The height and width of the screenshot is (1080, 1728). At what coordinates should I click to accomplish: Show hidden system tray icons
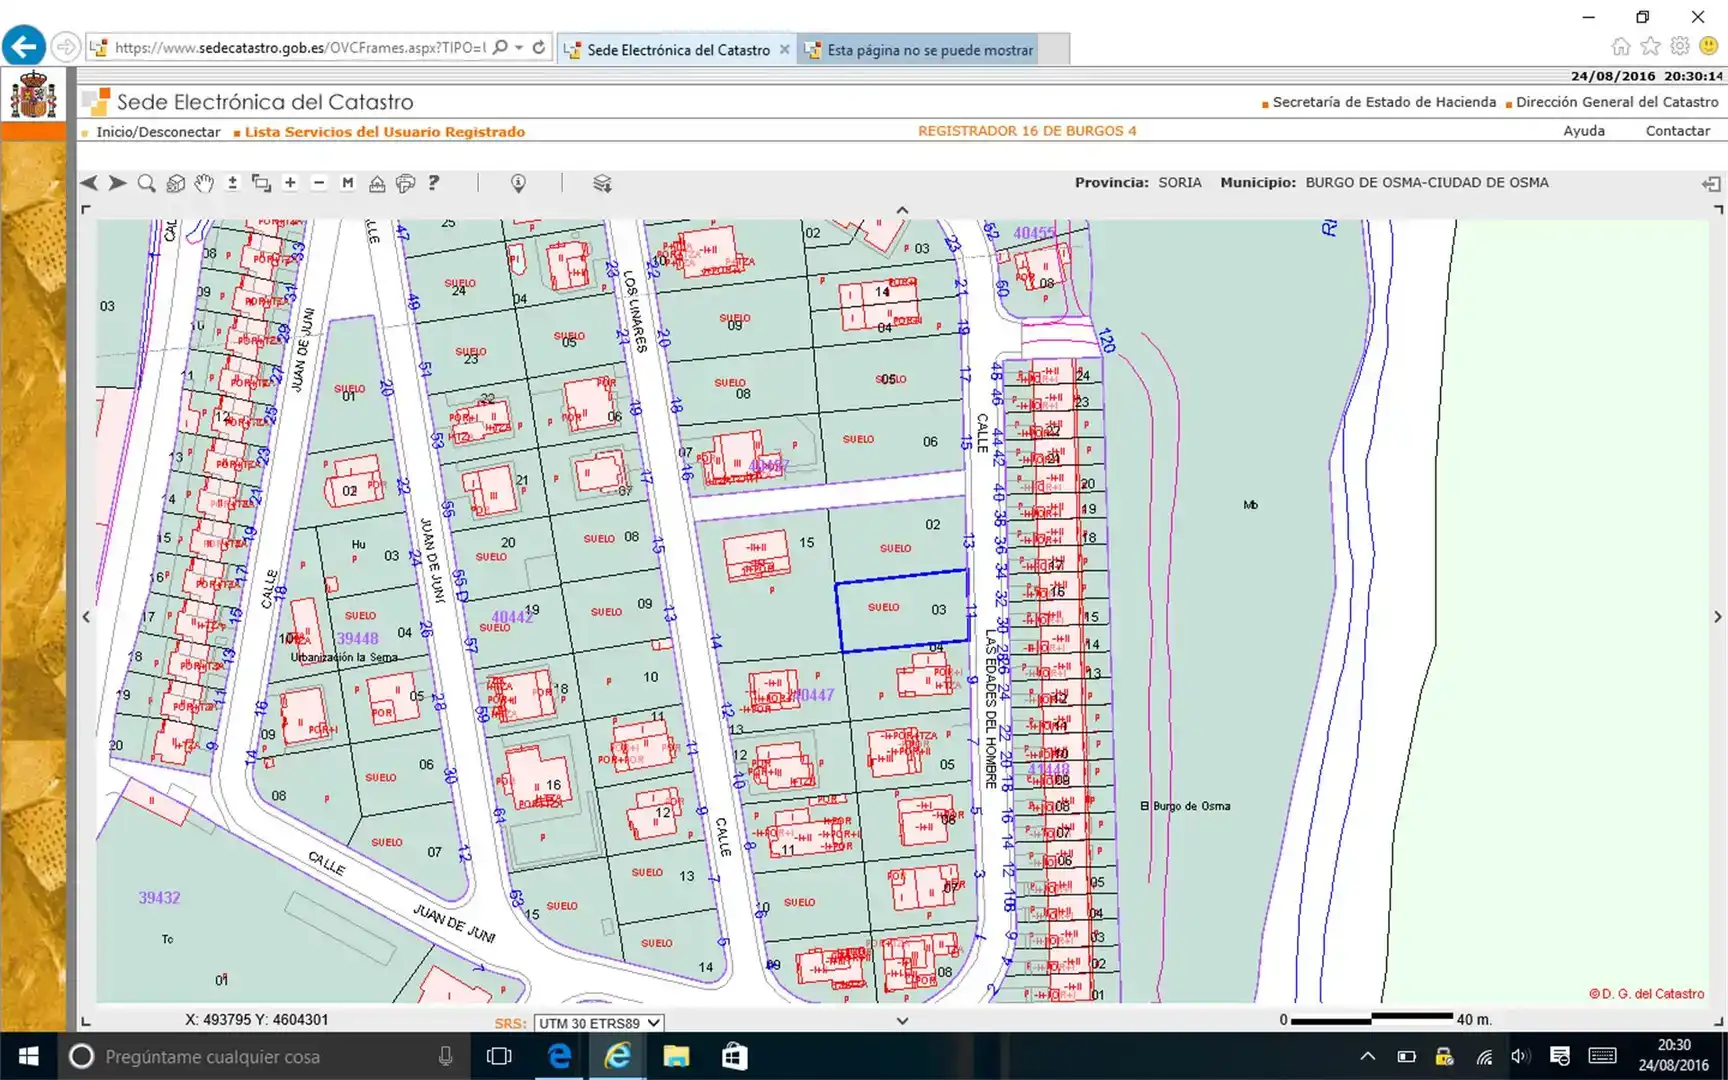(1367, 1056)
